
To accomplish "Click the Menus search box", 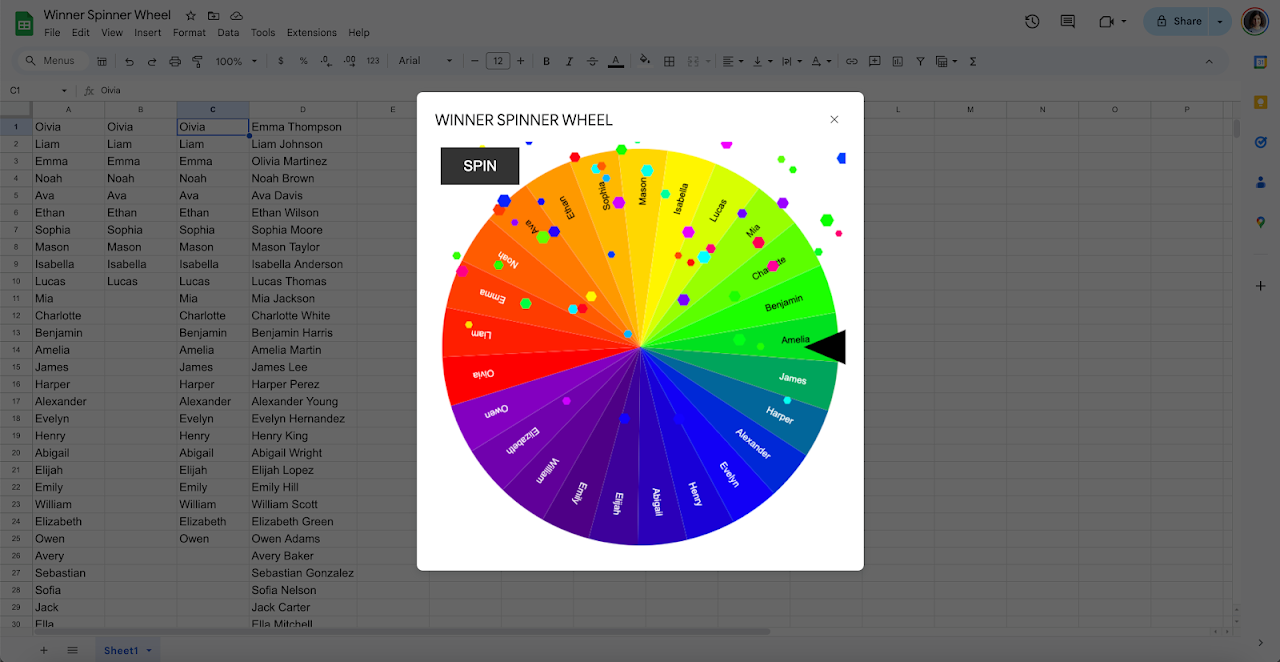I will pos(52,61).
